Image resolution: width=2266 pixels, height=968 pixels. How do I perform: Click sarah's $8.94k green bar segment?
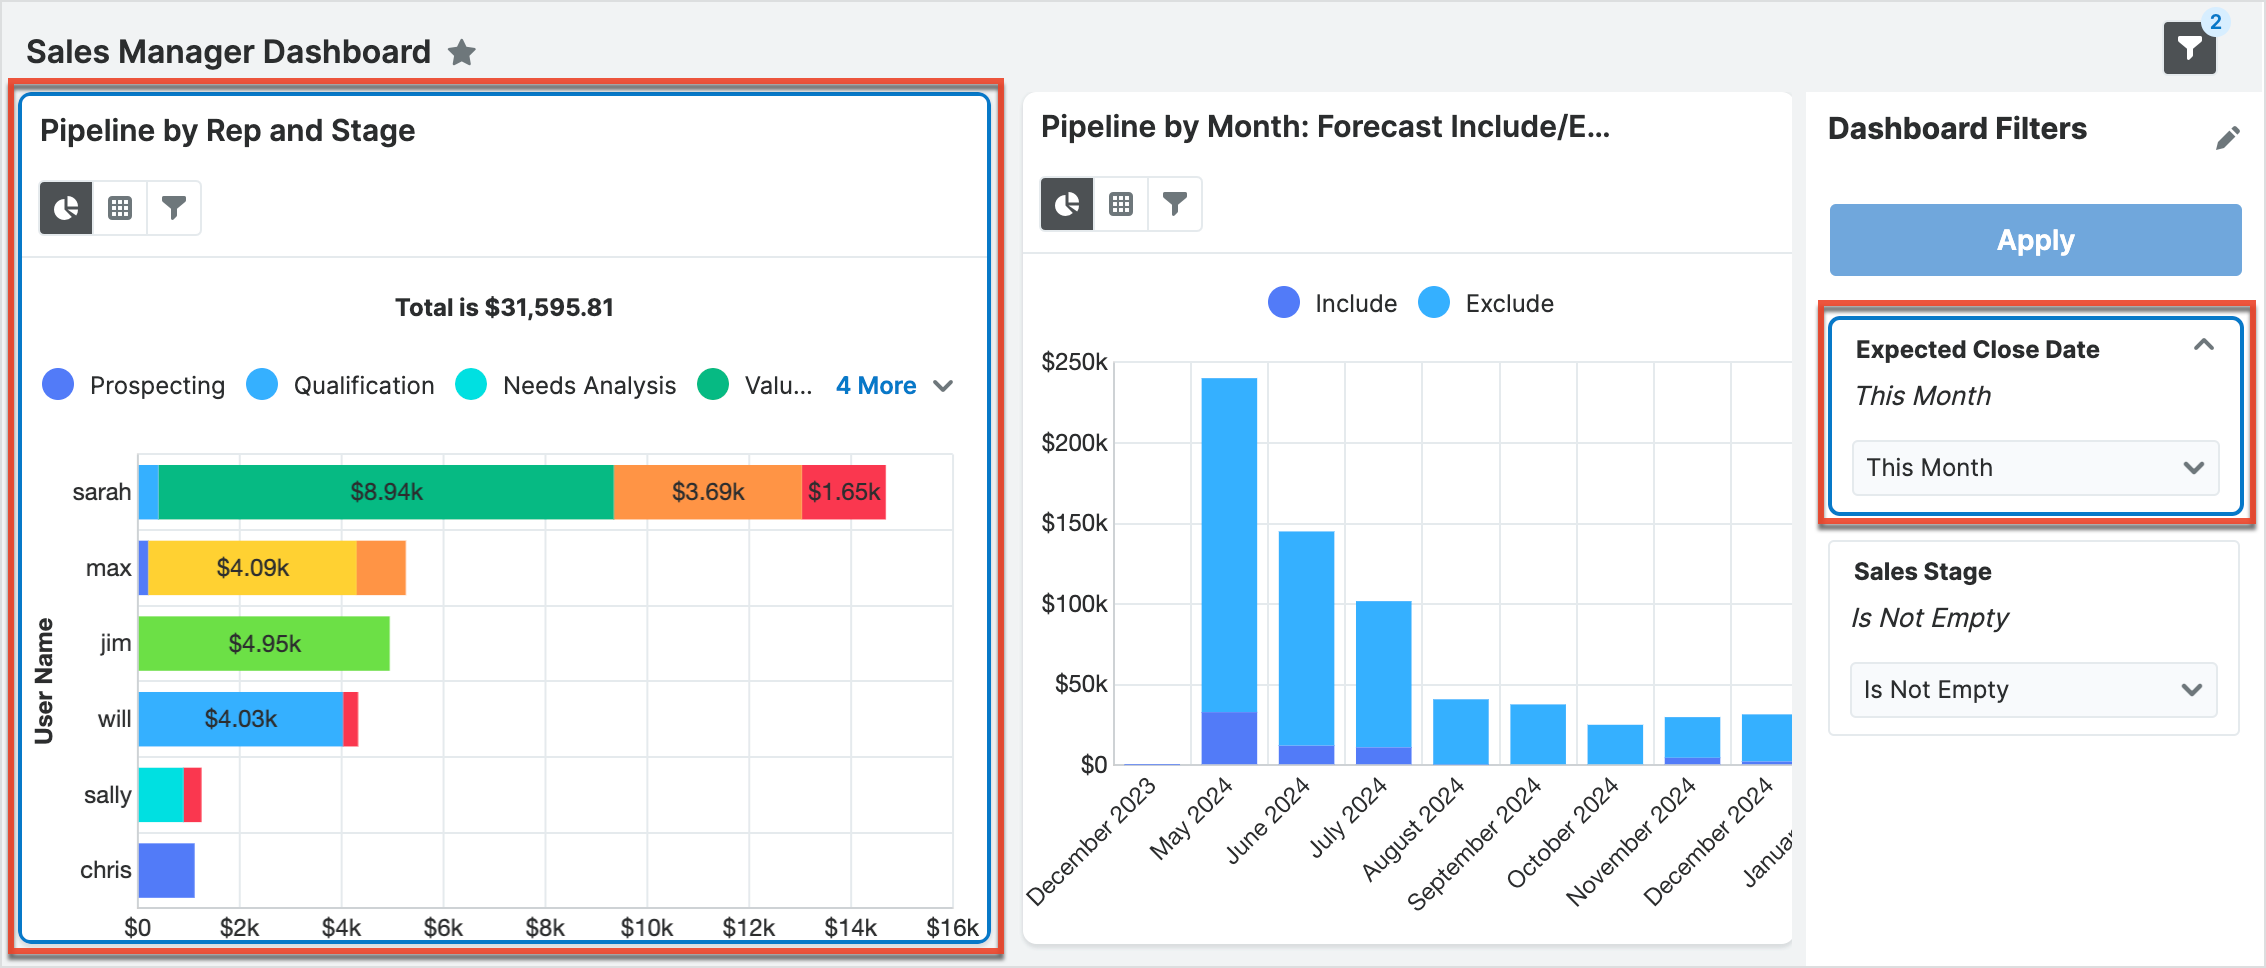pyautogui.click(x=385, y=491)
